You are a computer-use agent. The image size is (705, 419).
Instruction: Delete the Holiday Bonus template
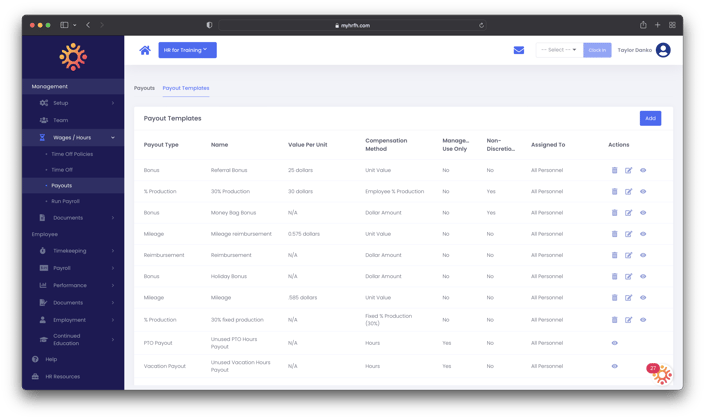click(614, 276)
